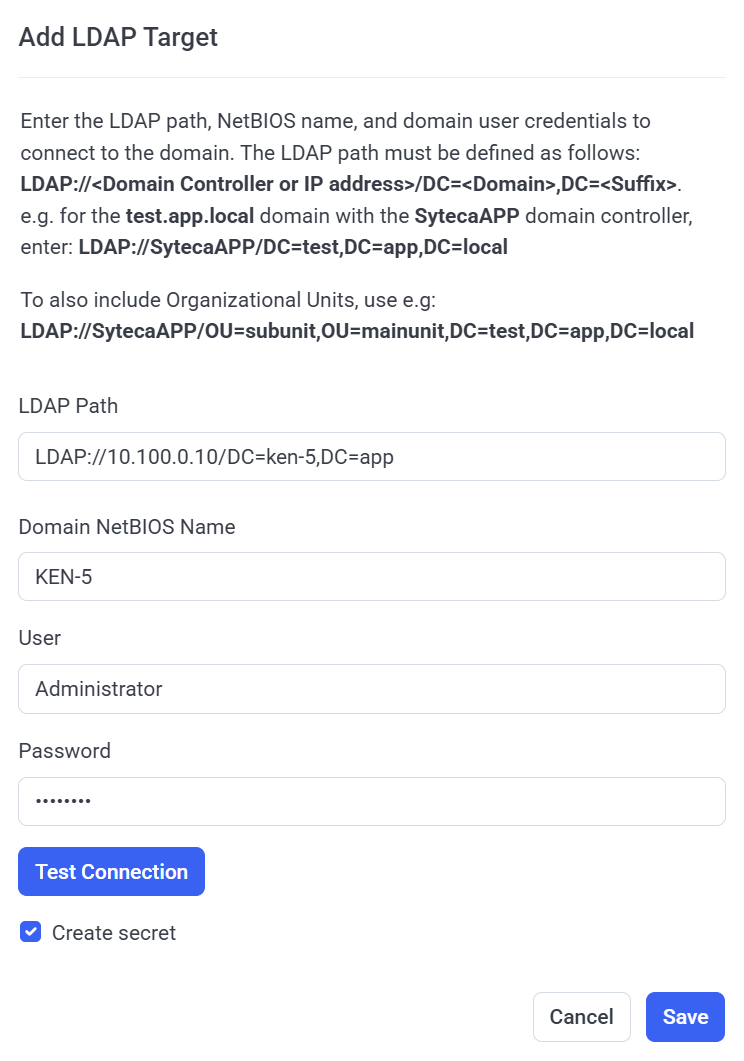
Task: Cancel the Add LDAP Target dialog
Action: (581, 1017)
